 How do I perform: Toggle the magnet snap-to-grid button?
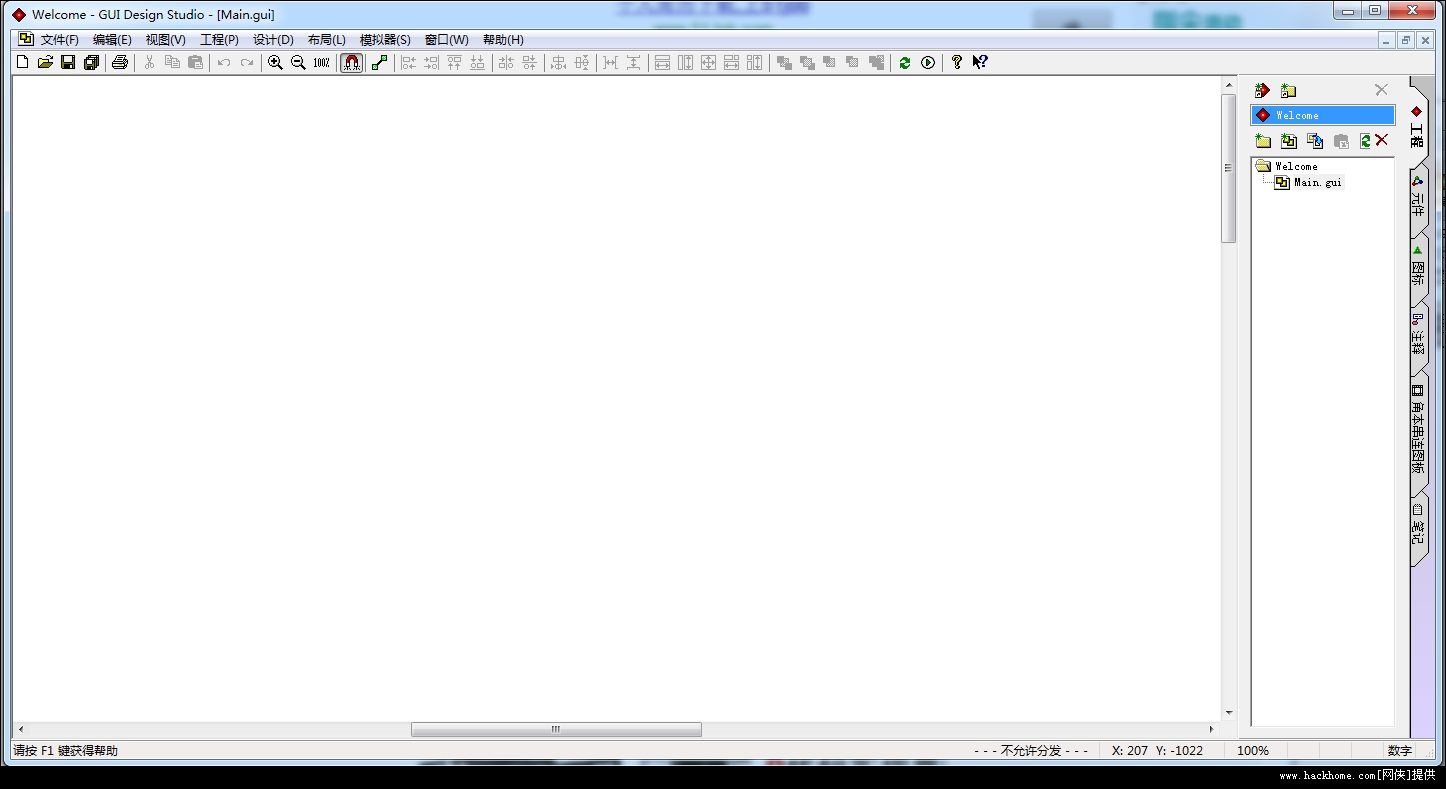click(x=351, y=62)
